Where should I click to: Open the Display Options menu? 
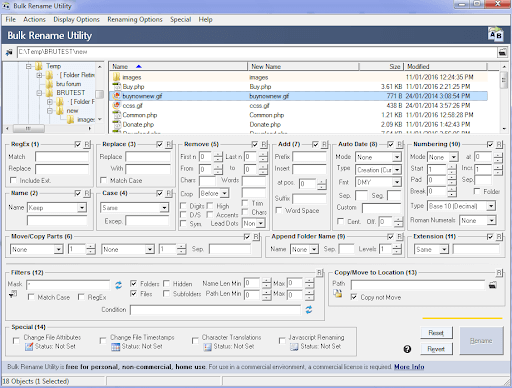coord(76,19)
